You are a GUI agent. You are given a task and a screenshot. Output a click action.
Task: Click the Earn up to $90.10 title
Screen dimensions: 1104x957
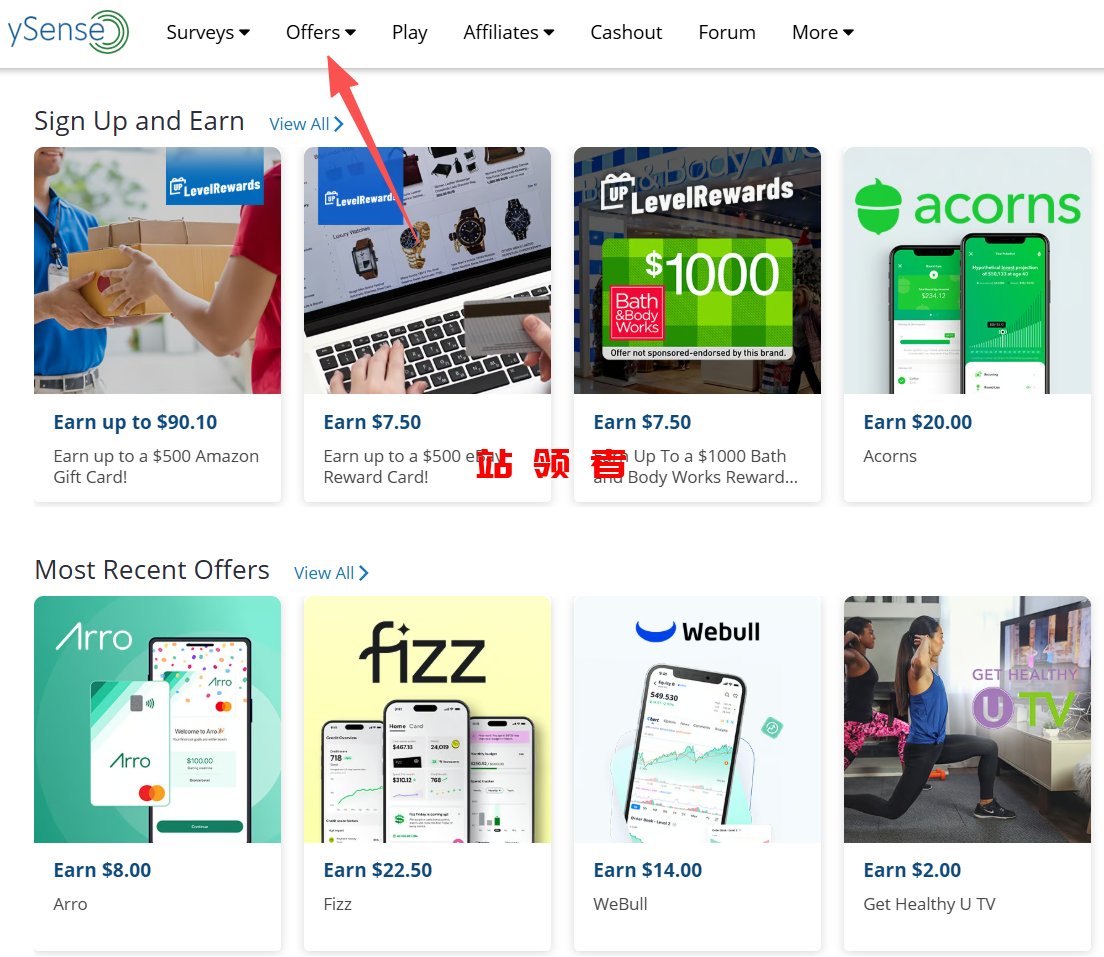point(135,422)
